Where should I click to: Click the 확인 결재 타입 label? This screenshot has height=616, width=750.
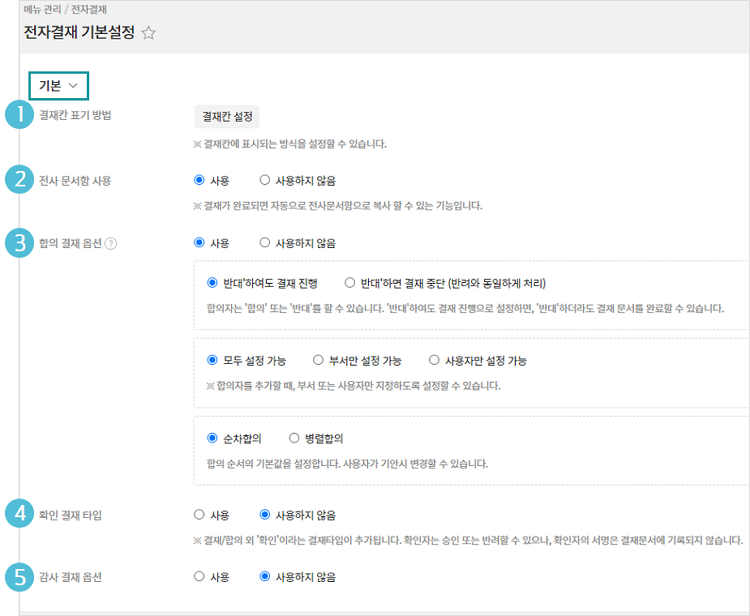[x=70, y=516]
